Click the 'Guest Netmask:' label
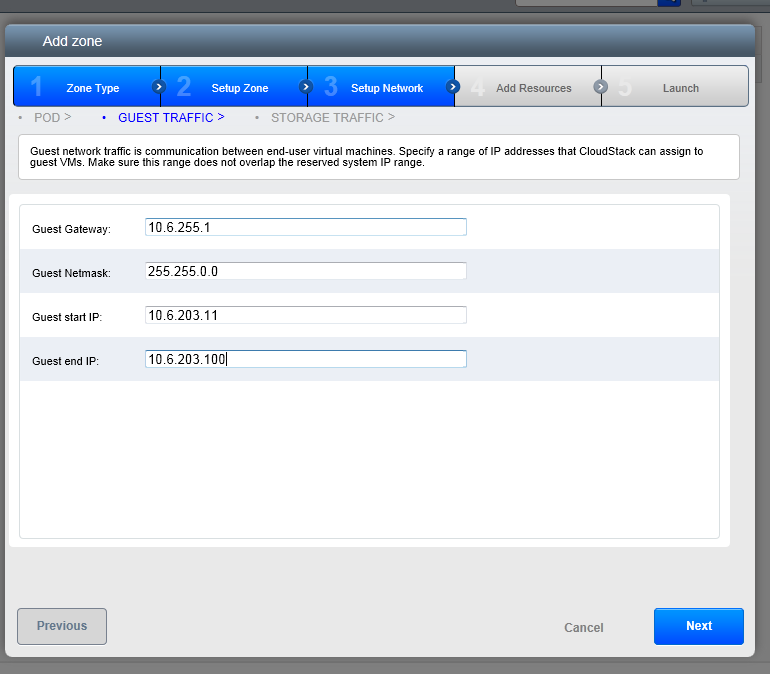Image resolution: width=770 pixels, height=674 pixels. tap(71, 273)
